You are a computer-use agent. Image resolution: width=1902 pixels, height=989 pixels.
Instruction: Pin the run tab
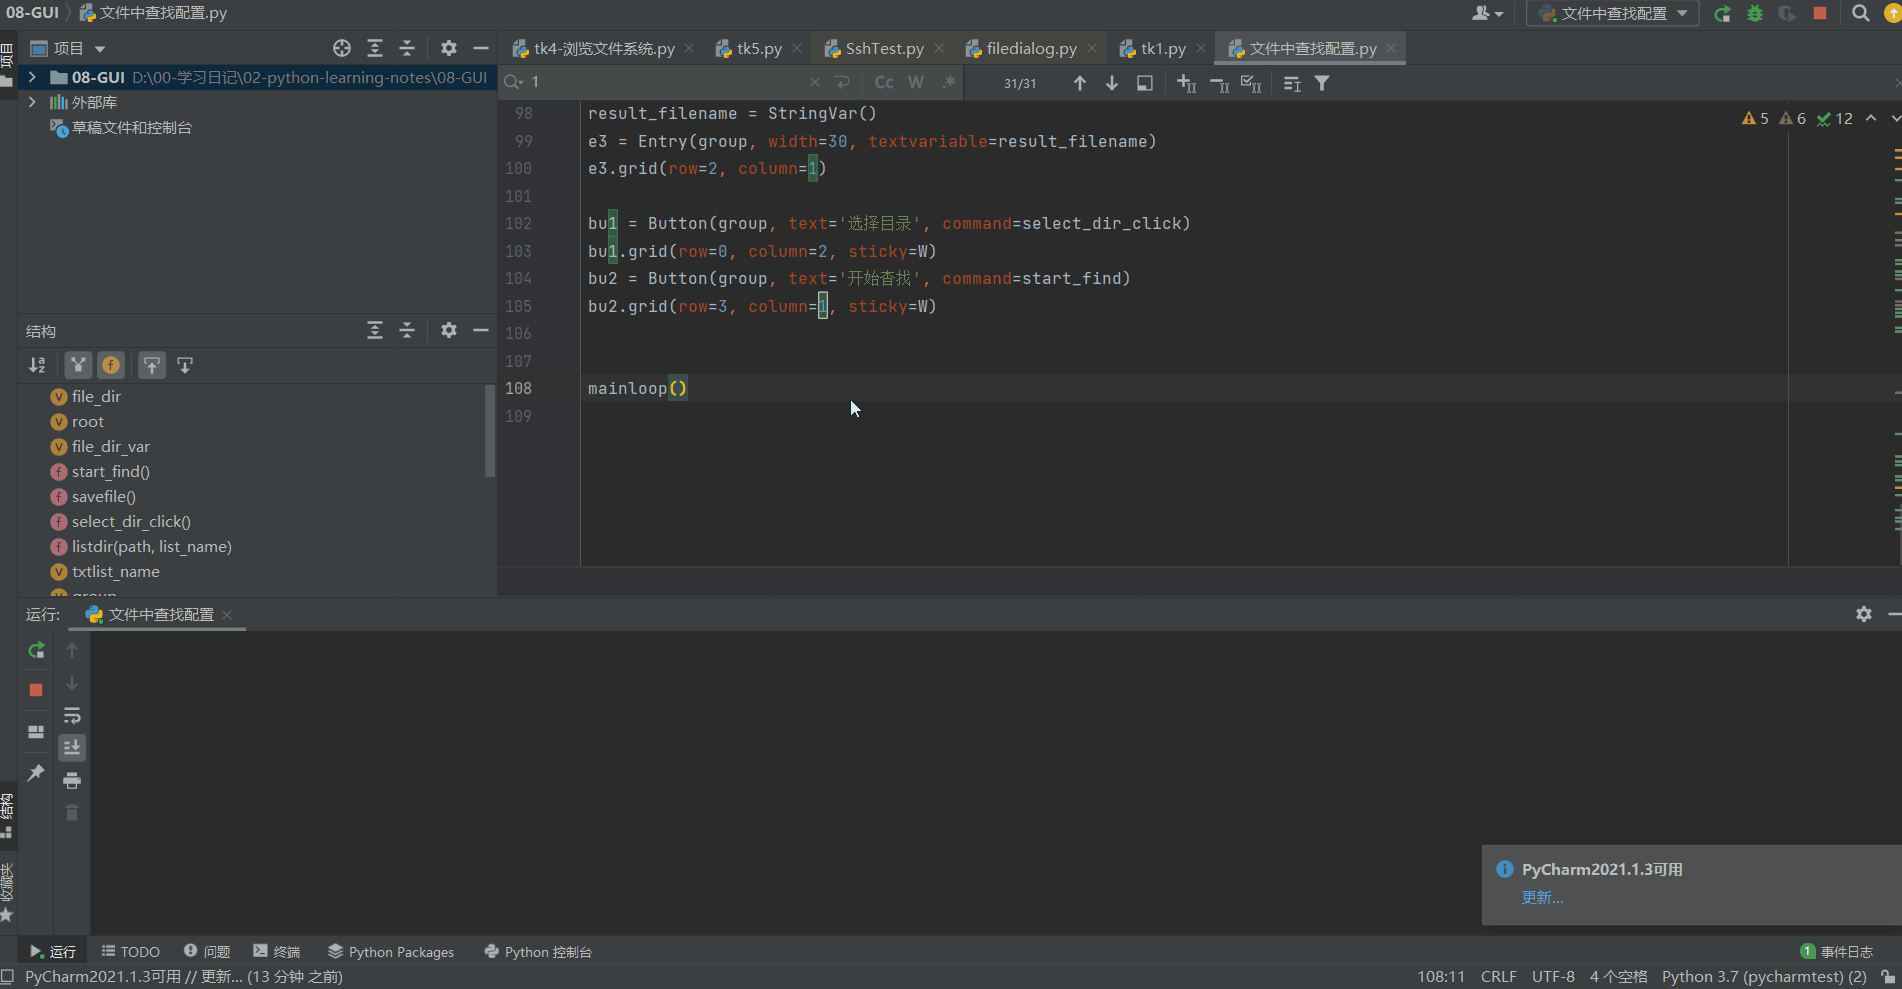coord(36,772)
